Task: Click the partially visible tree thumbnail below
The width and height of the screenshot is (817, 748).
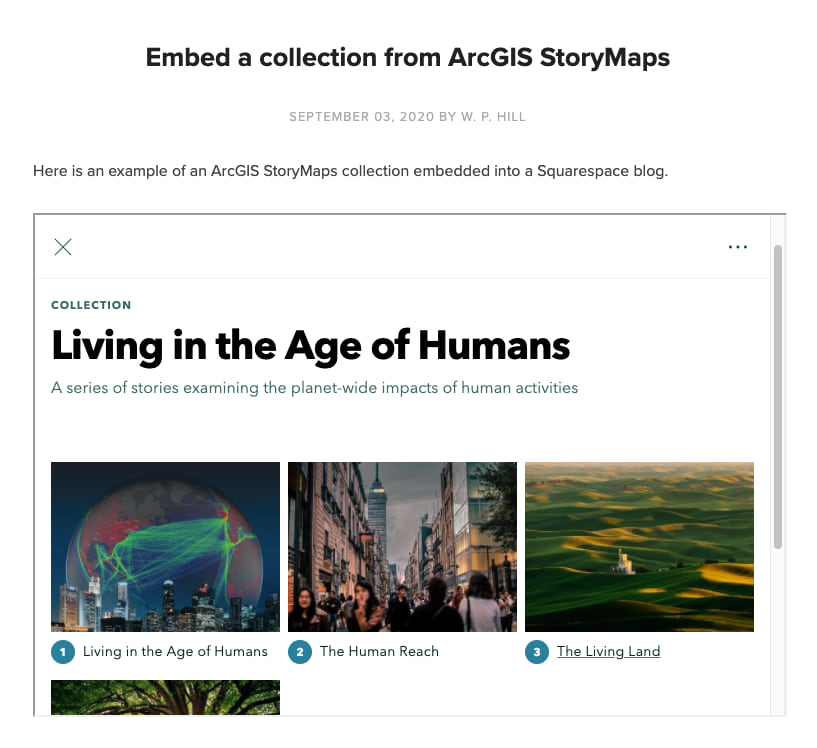Action: (165, 700)
